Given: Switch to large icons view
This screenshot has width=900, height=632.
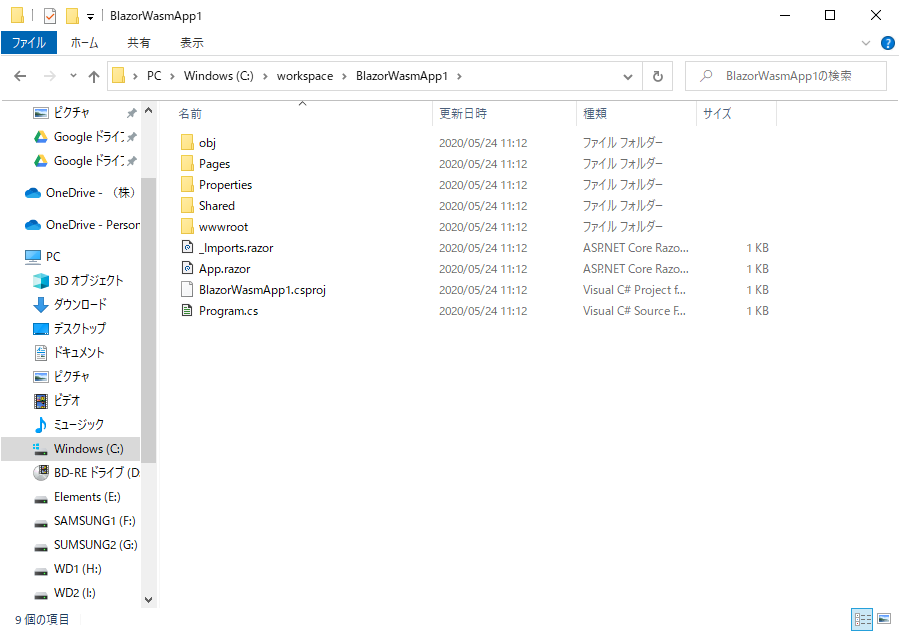Looking at the screenshot, I should 885,619.
